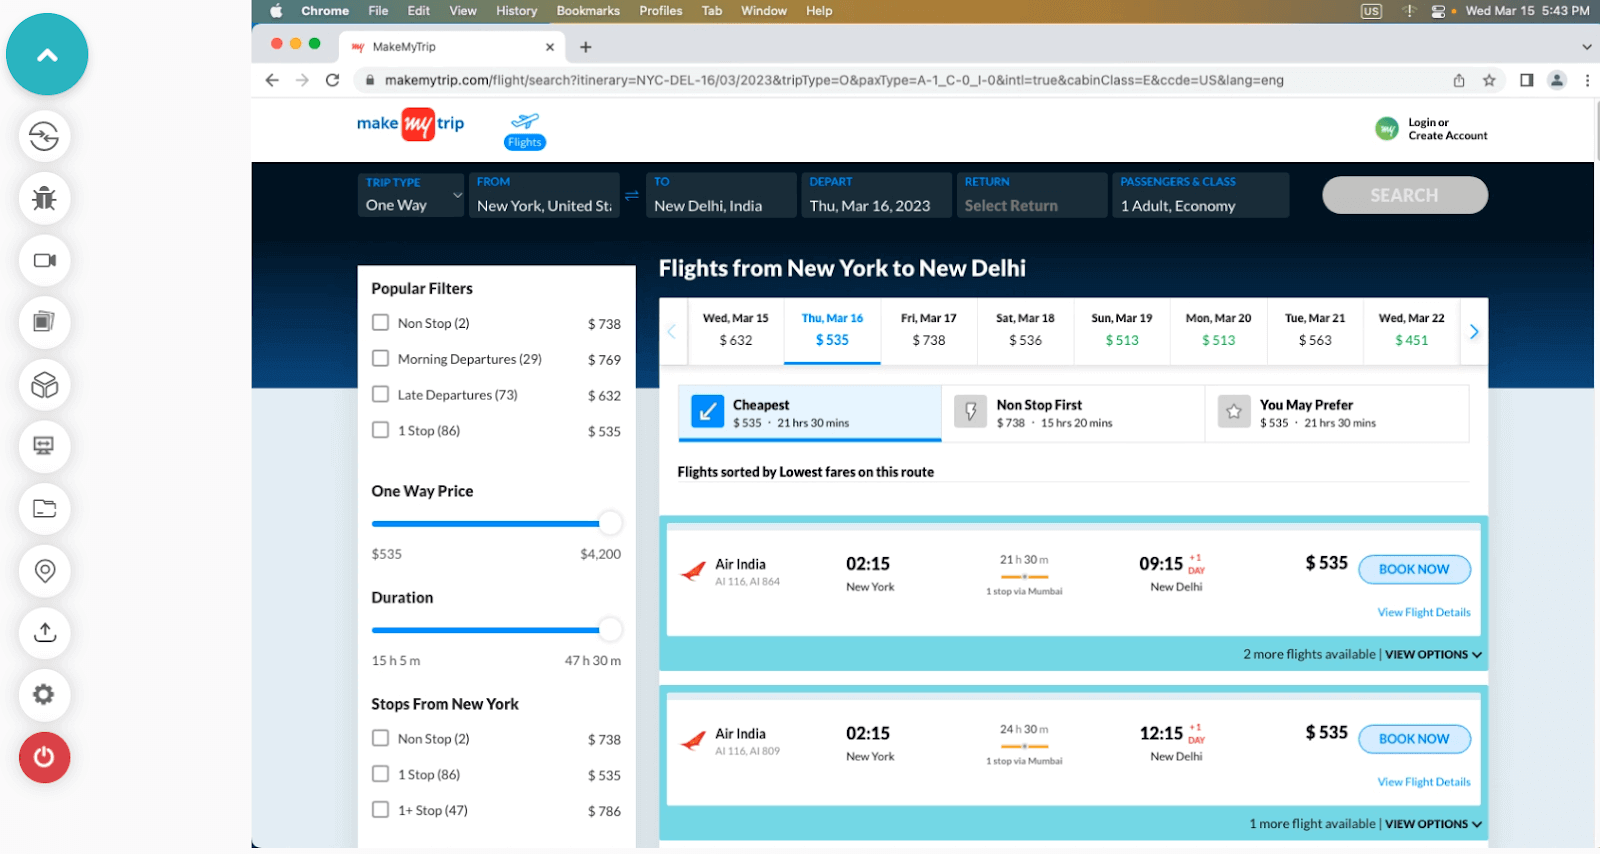Collapse the sidebar with the teal up-arrow button
Image resolution: width=1600 pixels, height=854 pixels.
47,54
